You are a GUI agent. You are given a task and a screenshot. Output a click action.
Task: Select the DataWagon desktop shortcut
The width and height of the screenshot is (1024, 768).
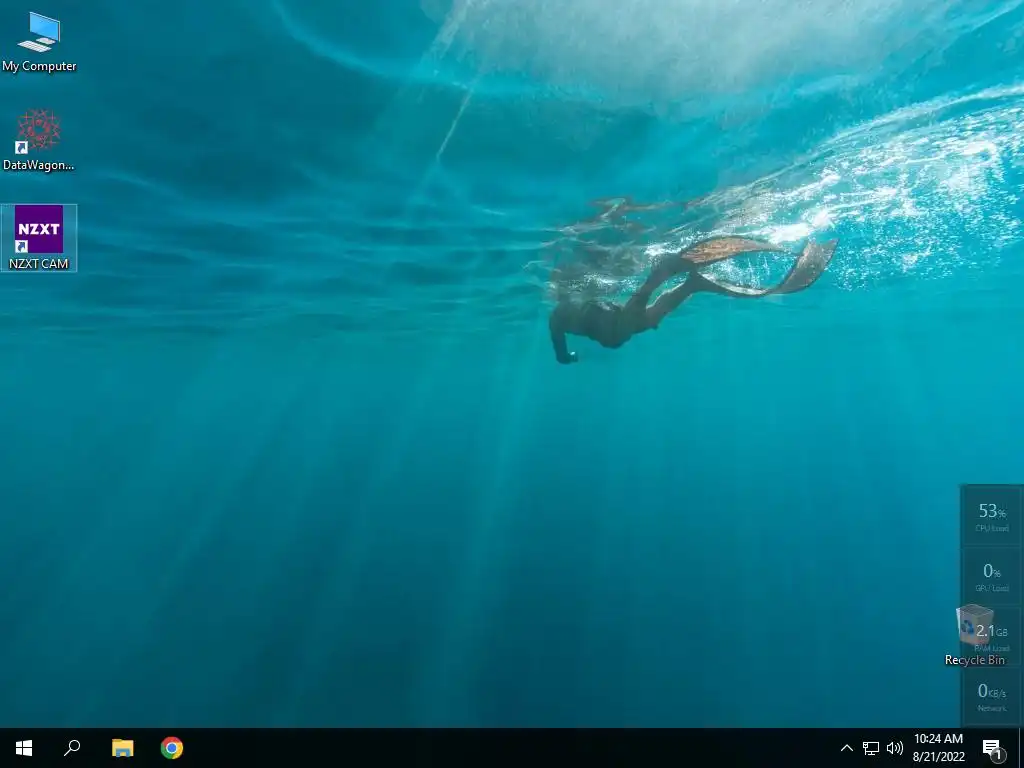39,140
